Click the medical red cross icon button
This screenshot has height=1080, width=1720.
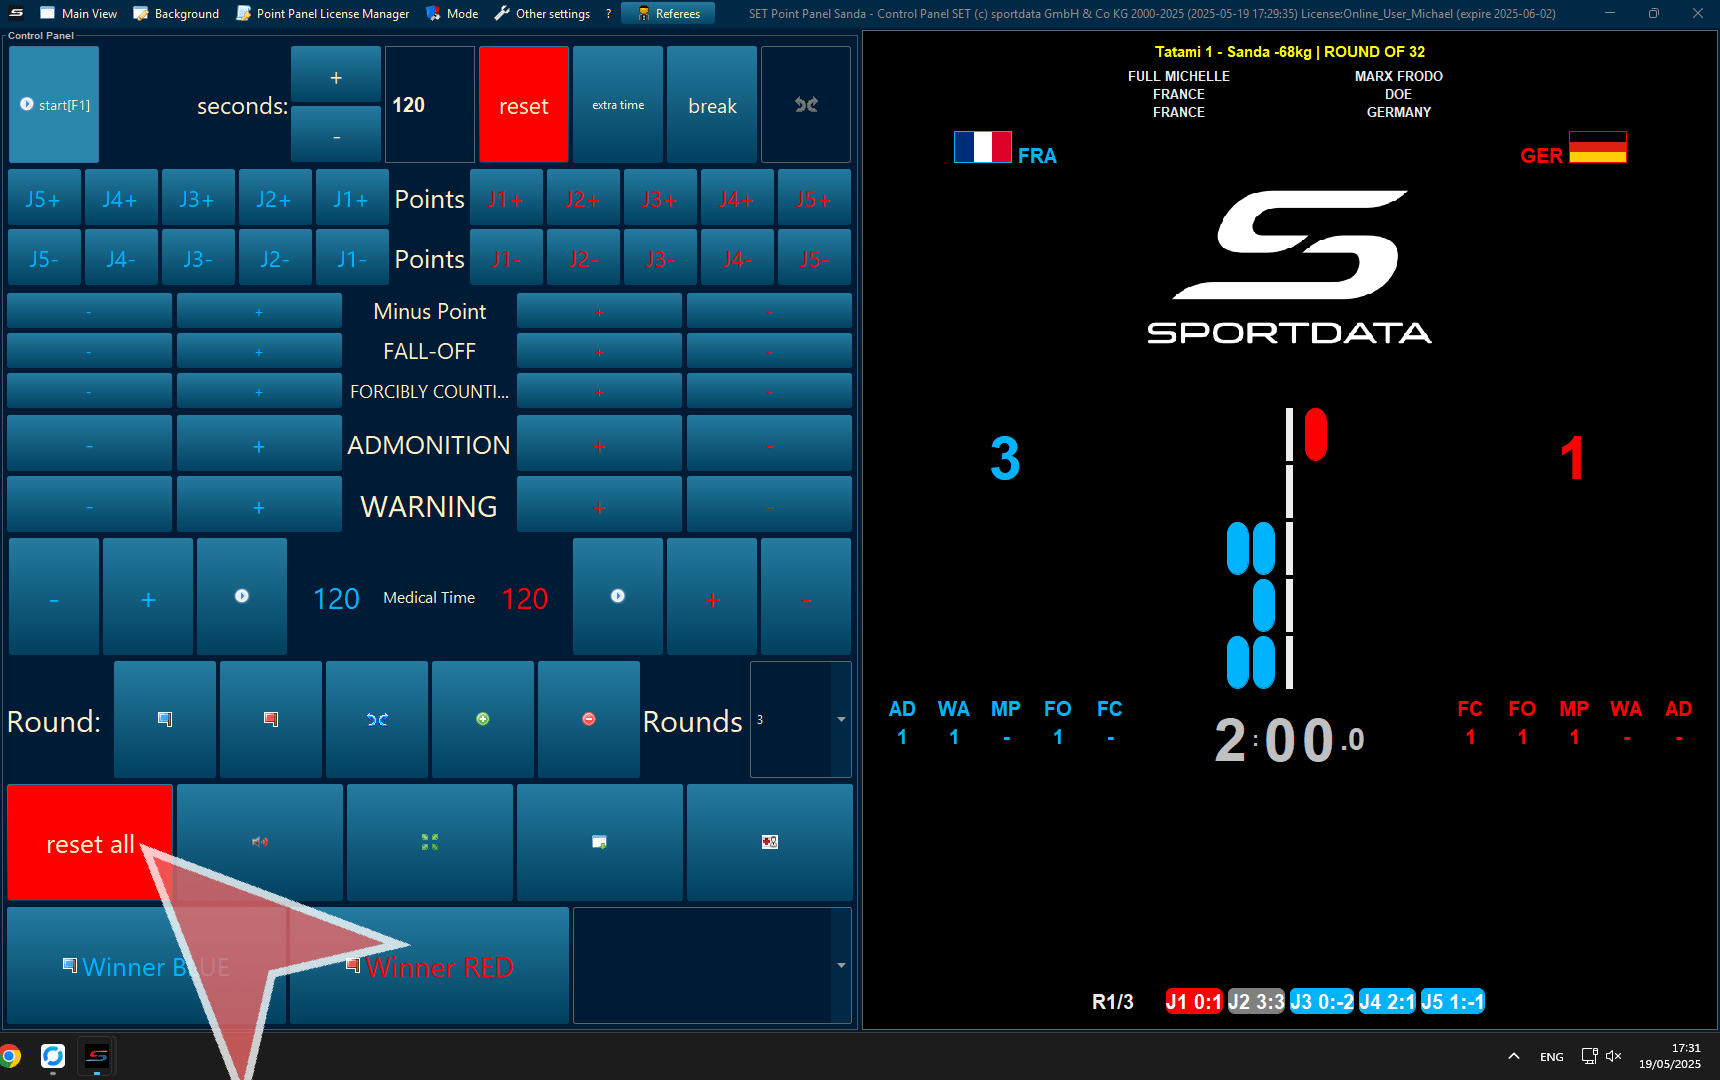pos(769,842)
